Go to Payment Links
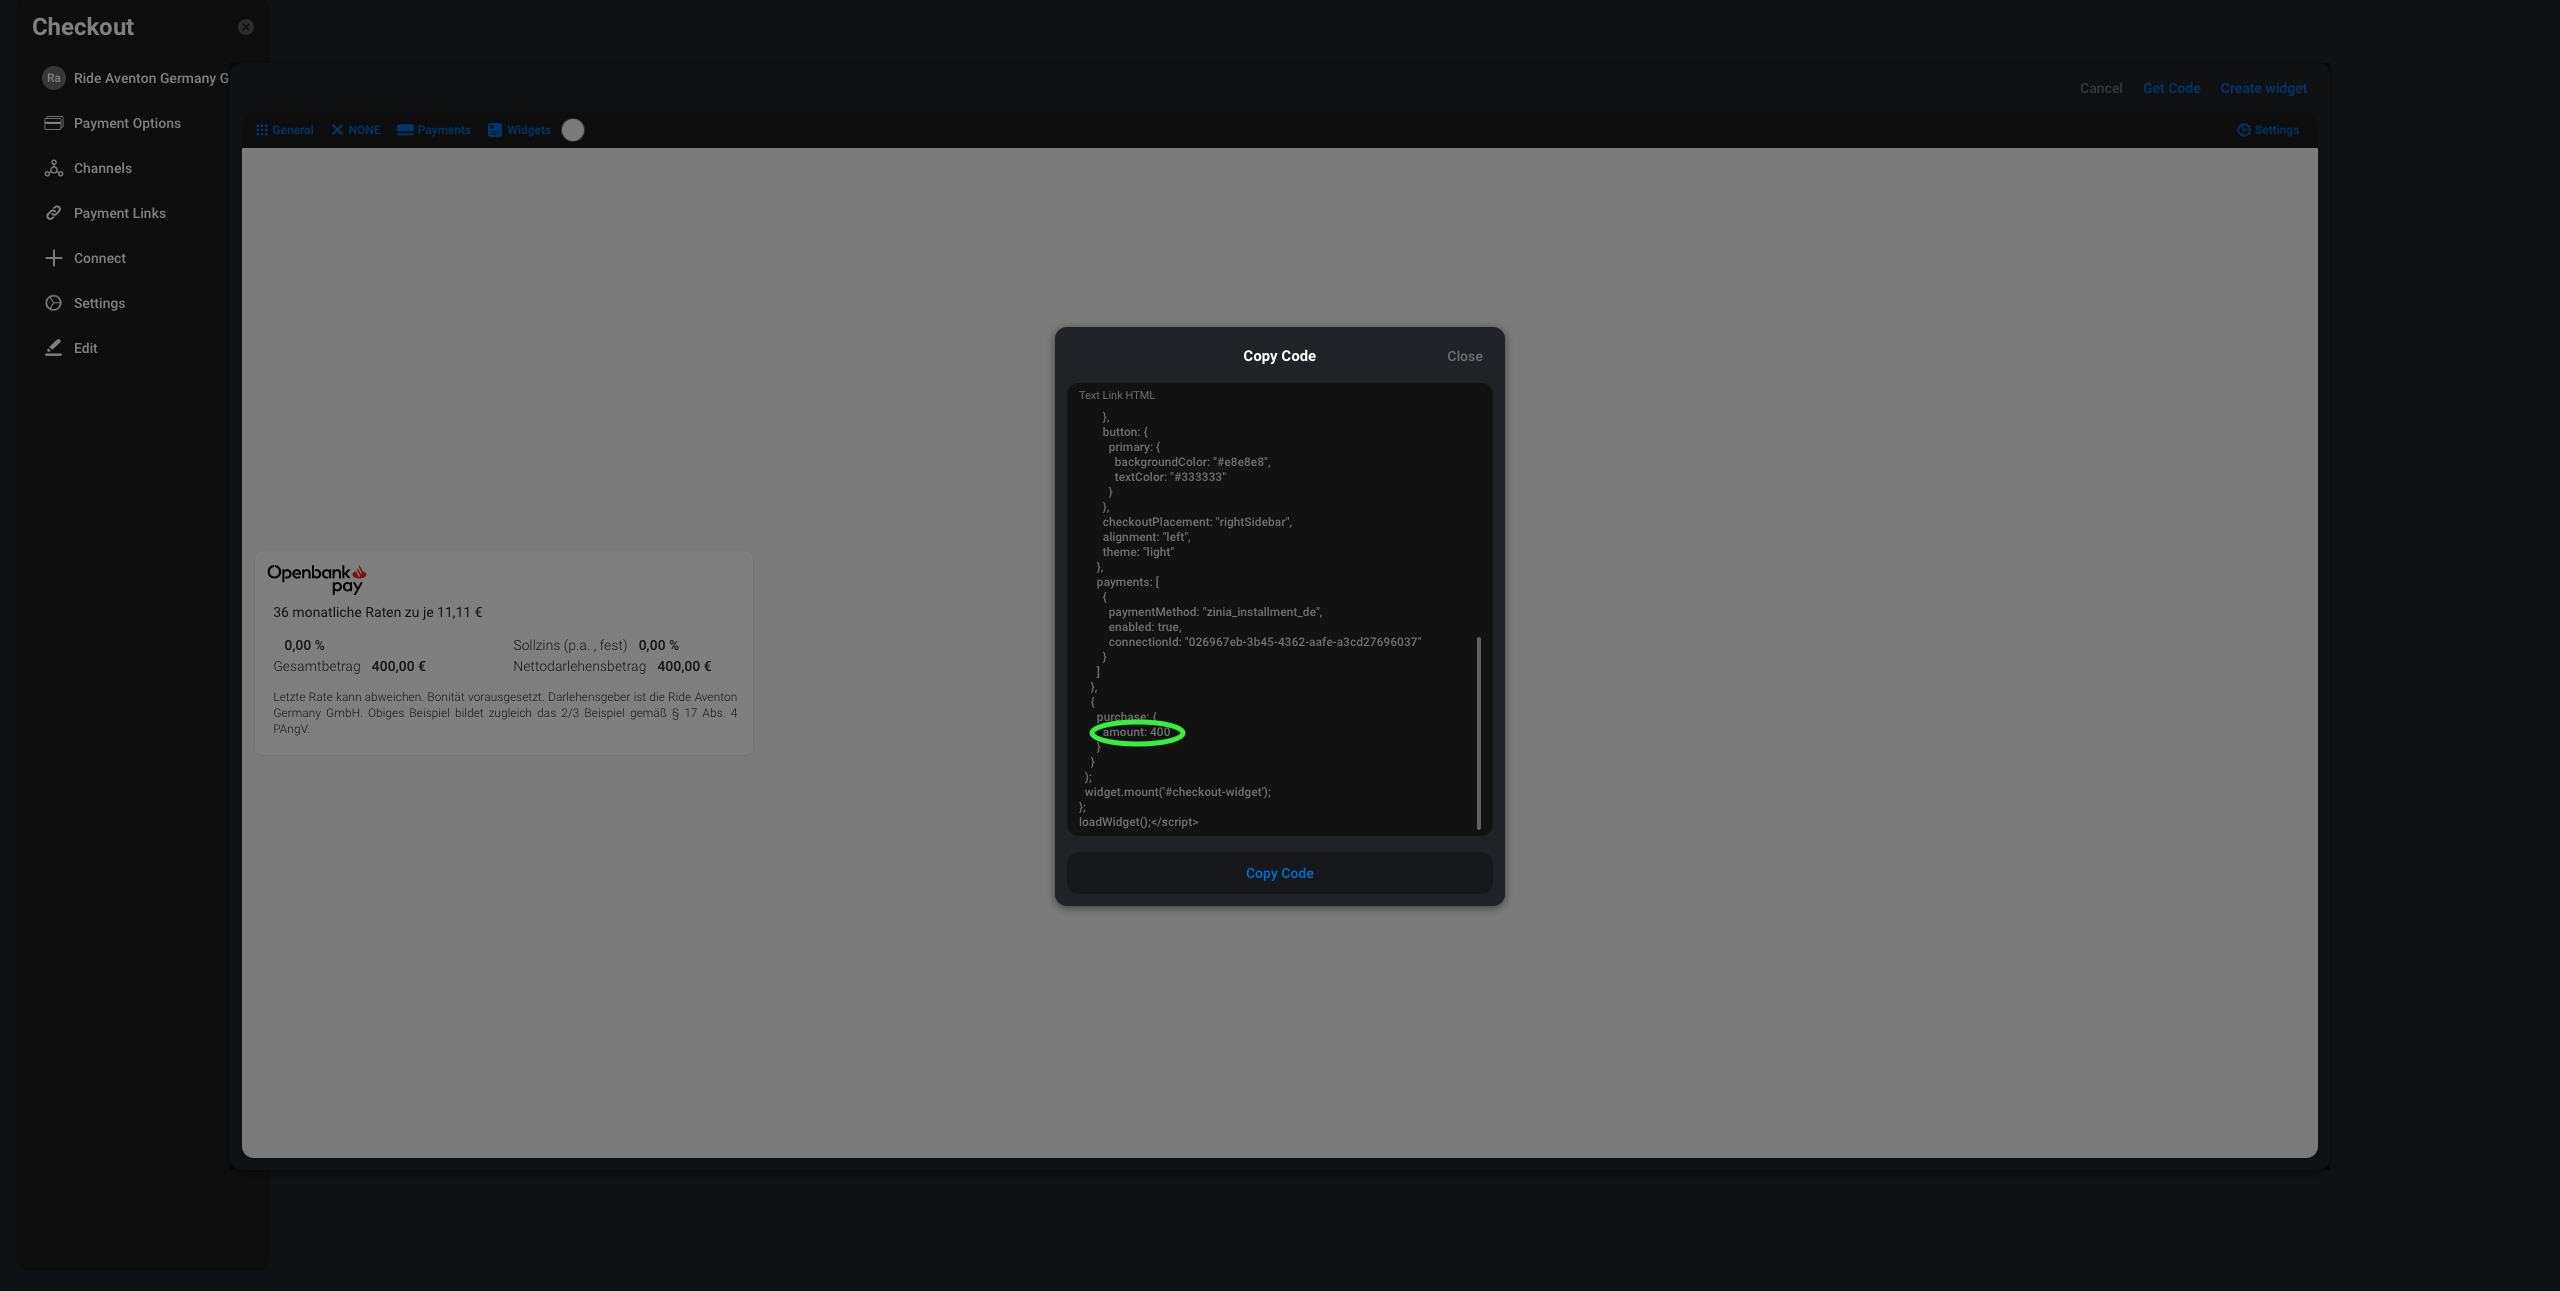Screen dimensions: 2560x1291 click(106, 213)
